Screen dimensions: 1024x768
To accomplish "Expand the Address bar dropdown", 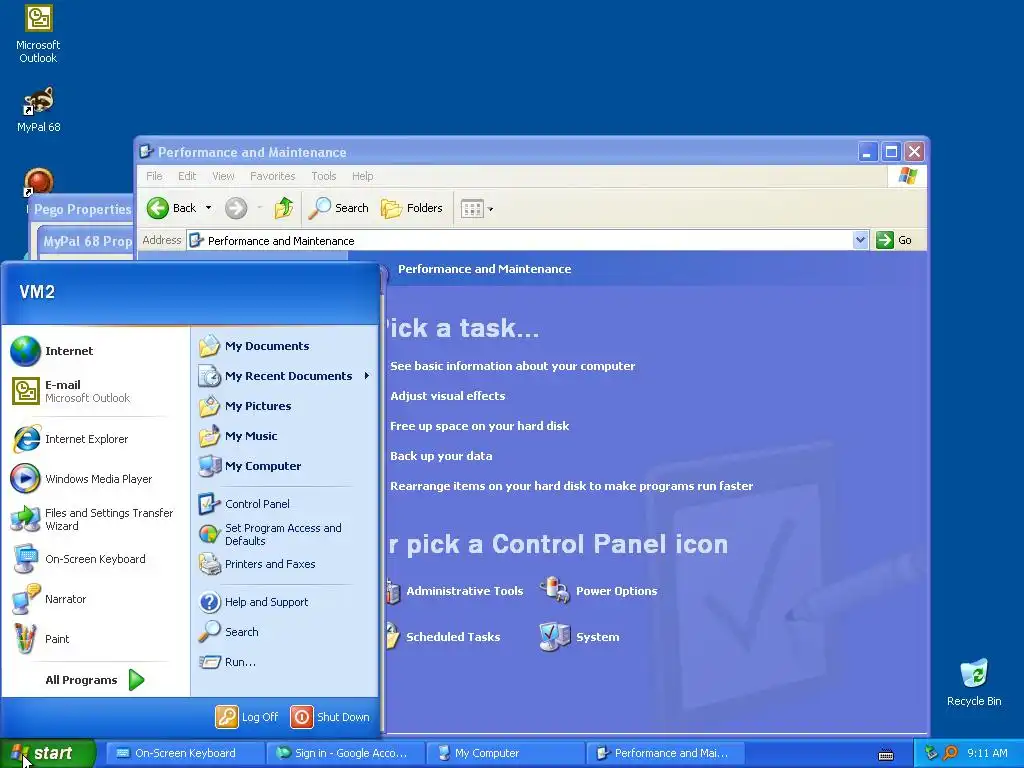I will click(860, 240).
